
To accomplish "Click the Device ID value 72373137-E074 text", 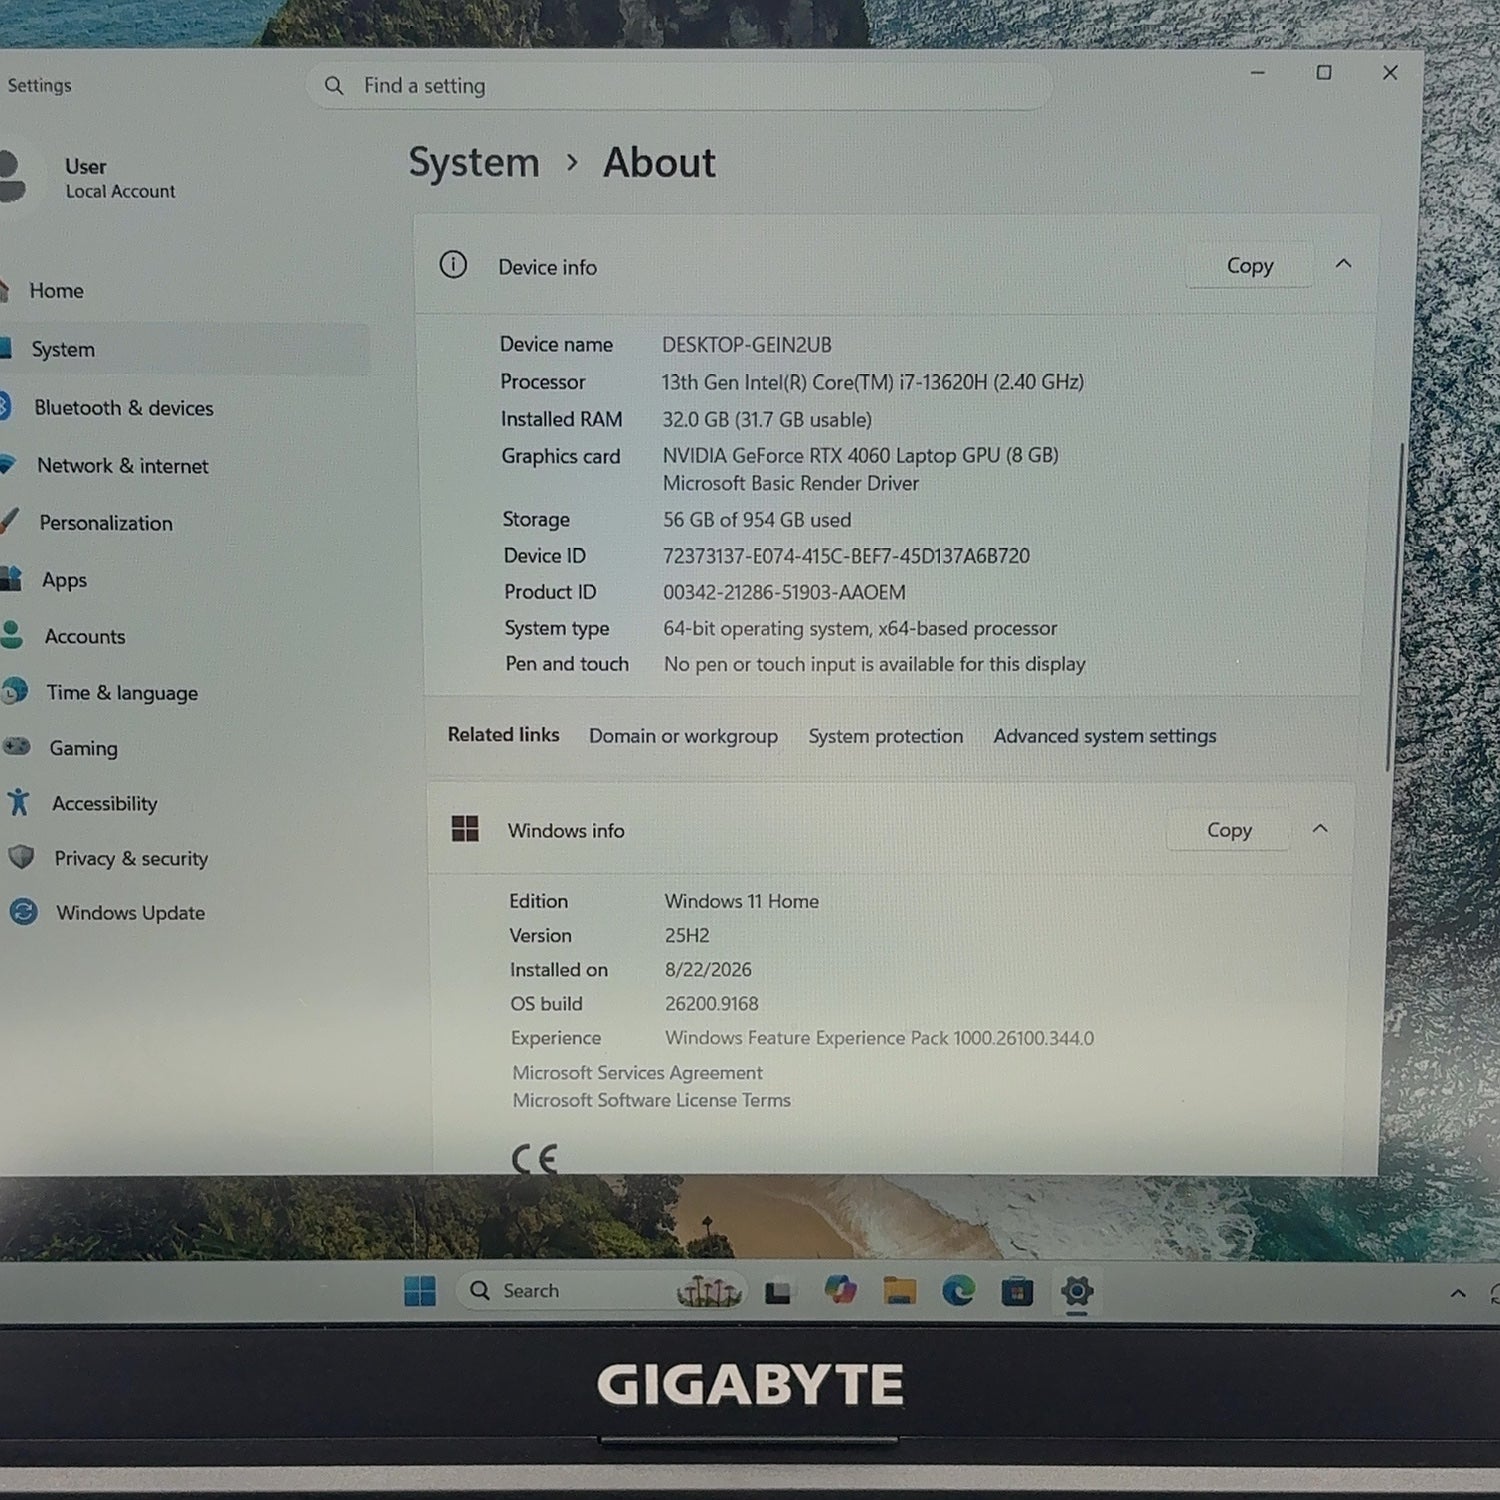I will 846,556.
